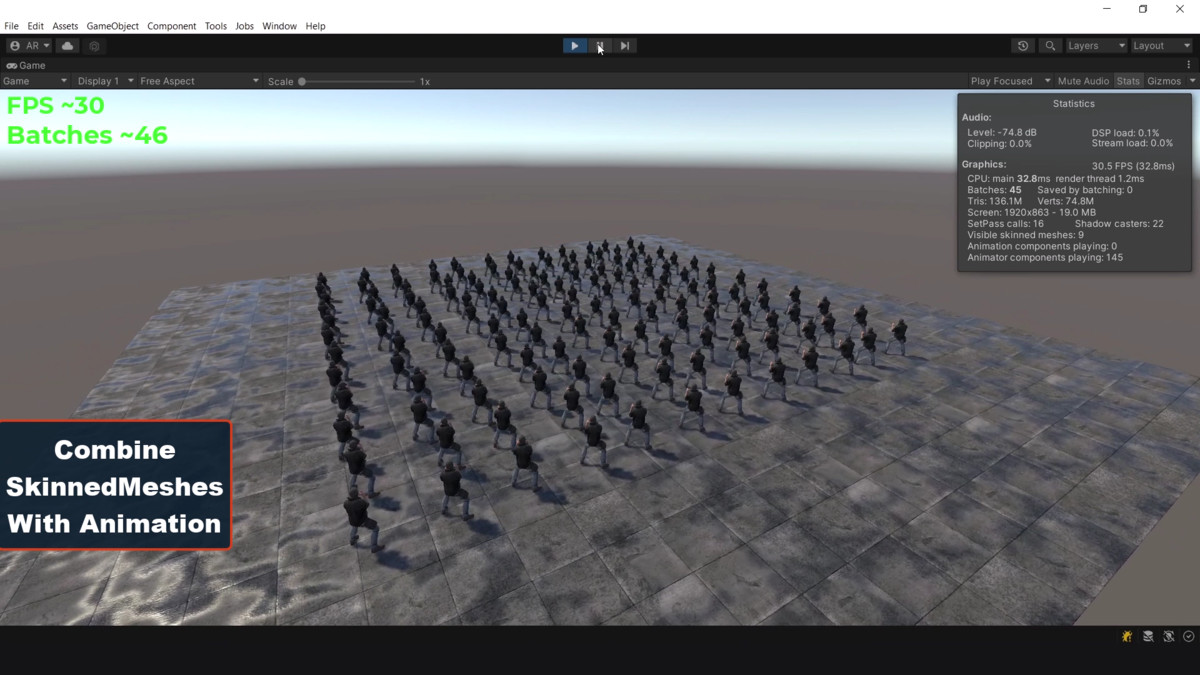Open the AR account menu
This screenshot has width=1200, height=675.
(27, 45)
